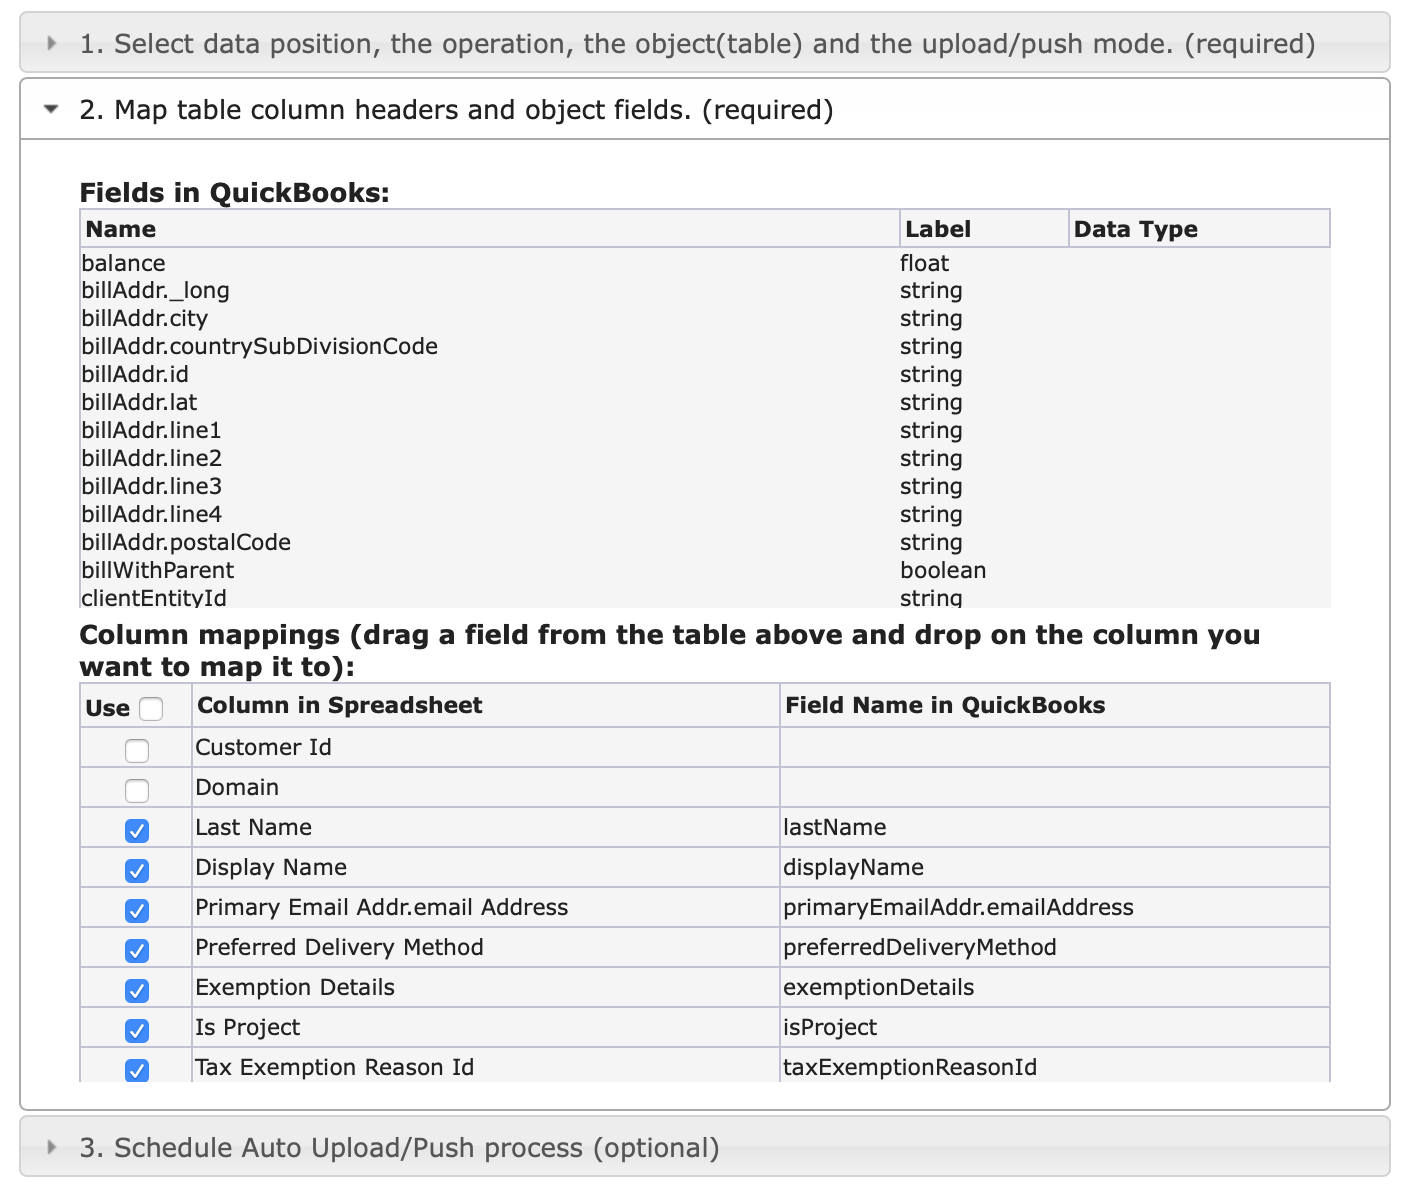Select the billAddr._long field

click(705, 290)
